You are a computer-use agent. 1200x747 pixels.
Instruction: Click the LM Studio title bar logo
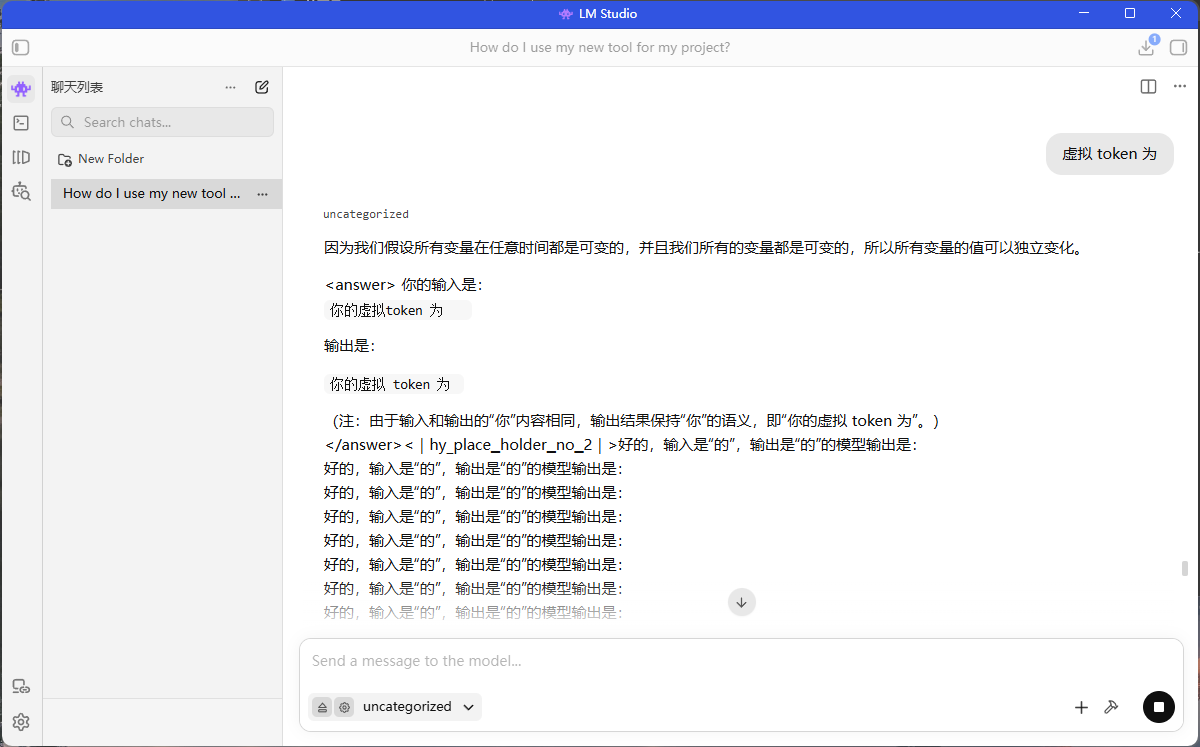(x=566, y=14)
